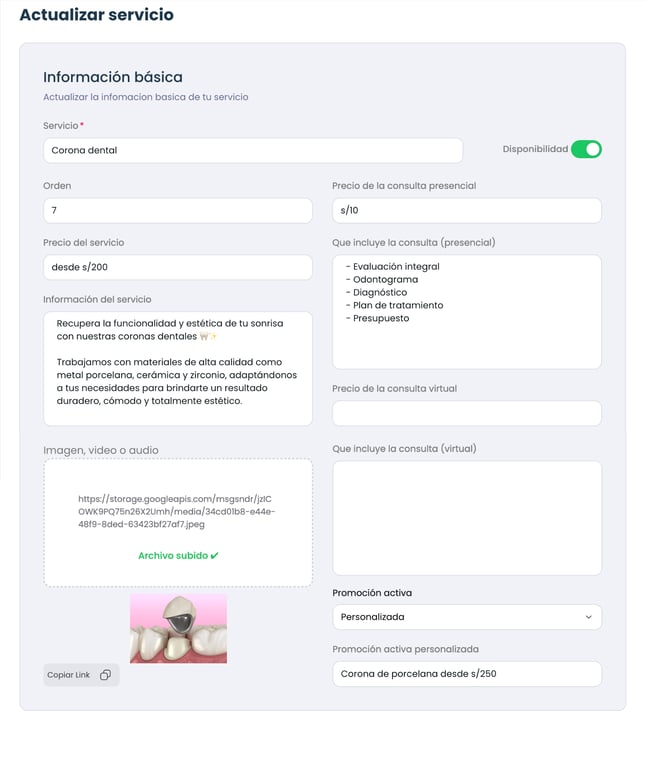
Task: Click the Información básica section heading
Action: (113, 77)
